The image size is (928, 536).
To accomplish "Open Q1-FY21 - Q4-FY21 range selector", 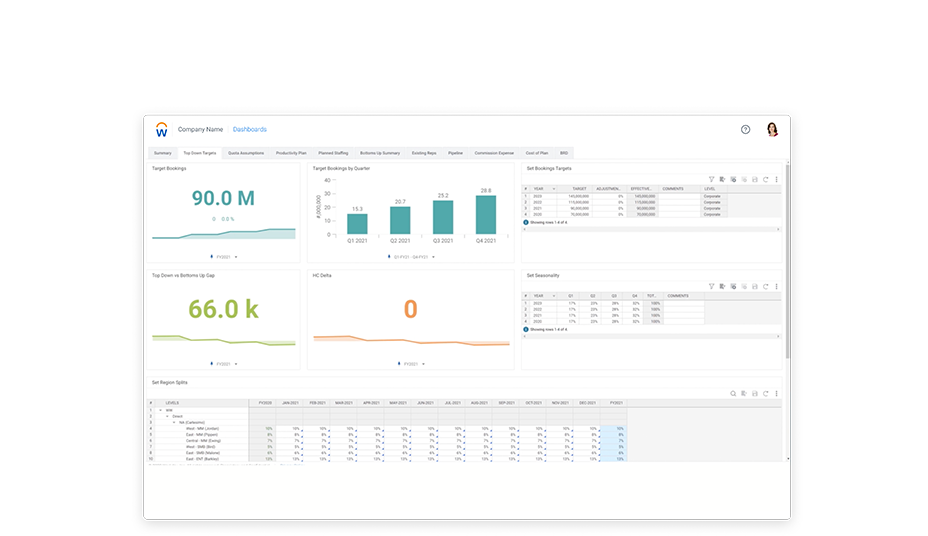I will click(411, 257).
